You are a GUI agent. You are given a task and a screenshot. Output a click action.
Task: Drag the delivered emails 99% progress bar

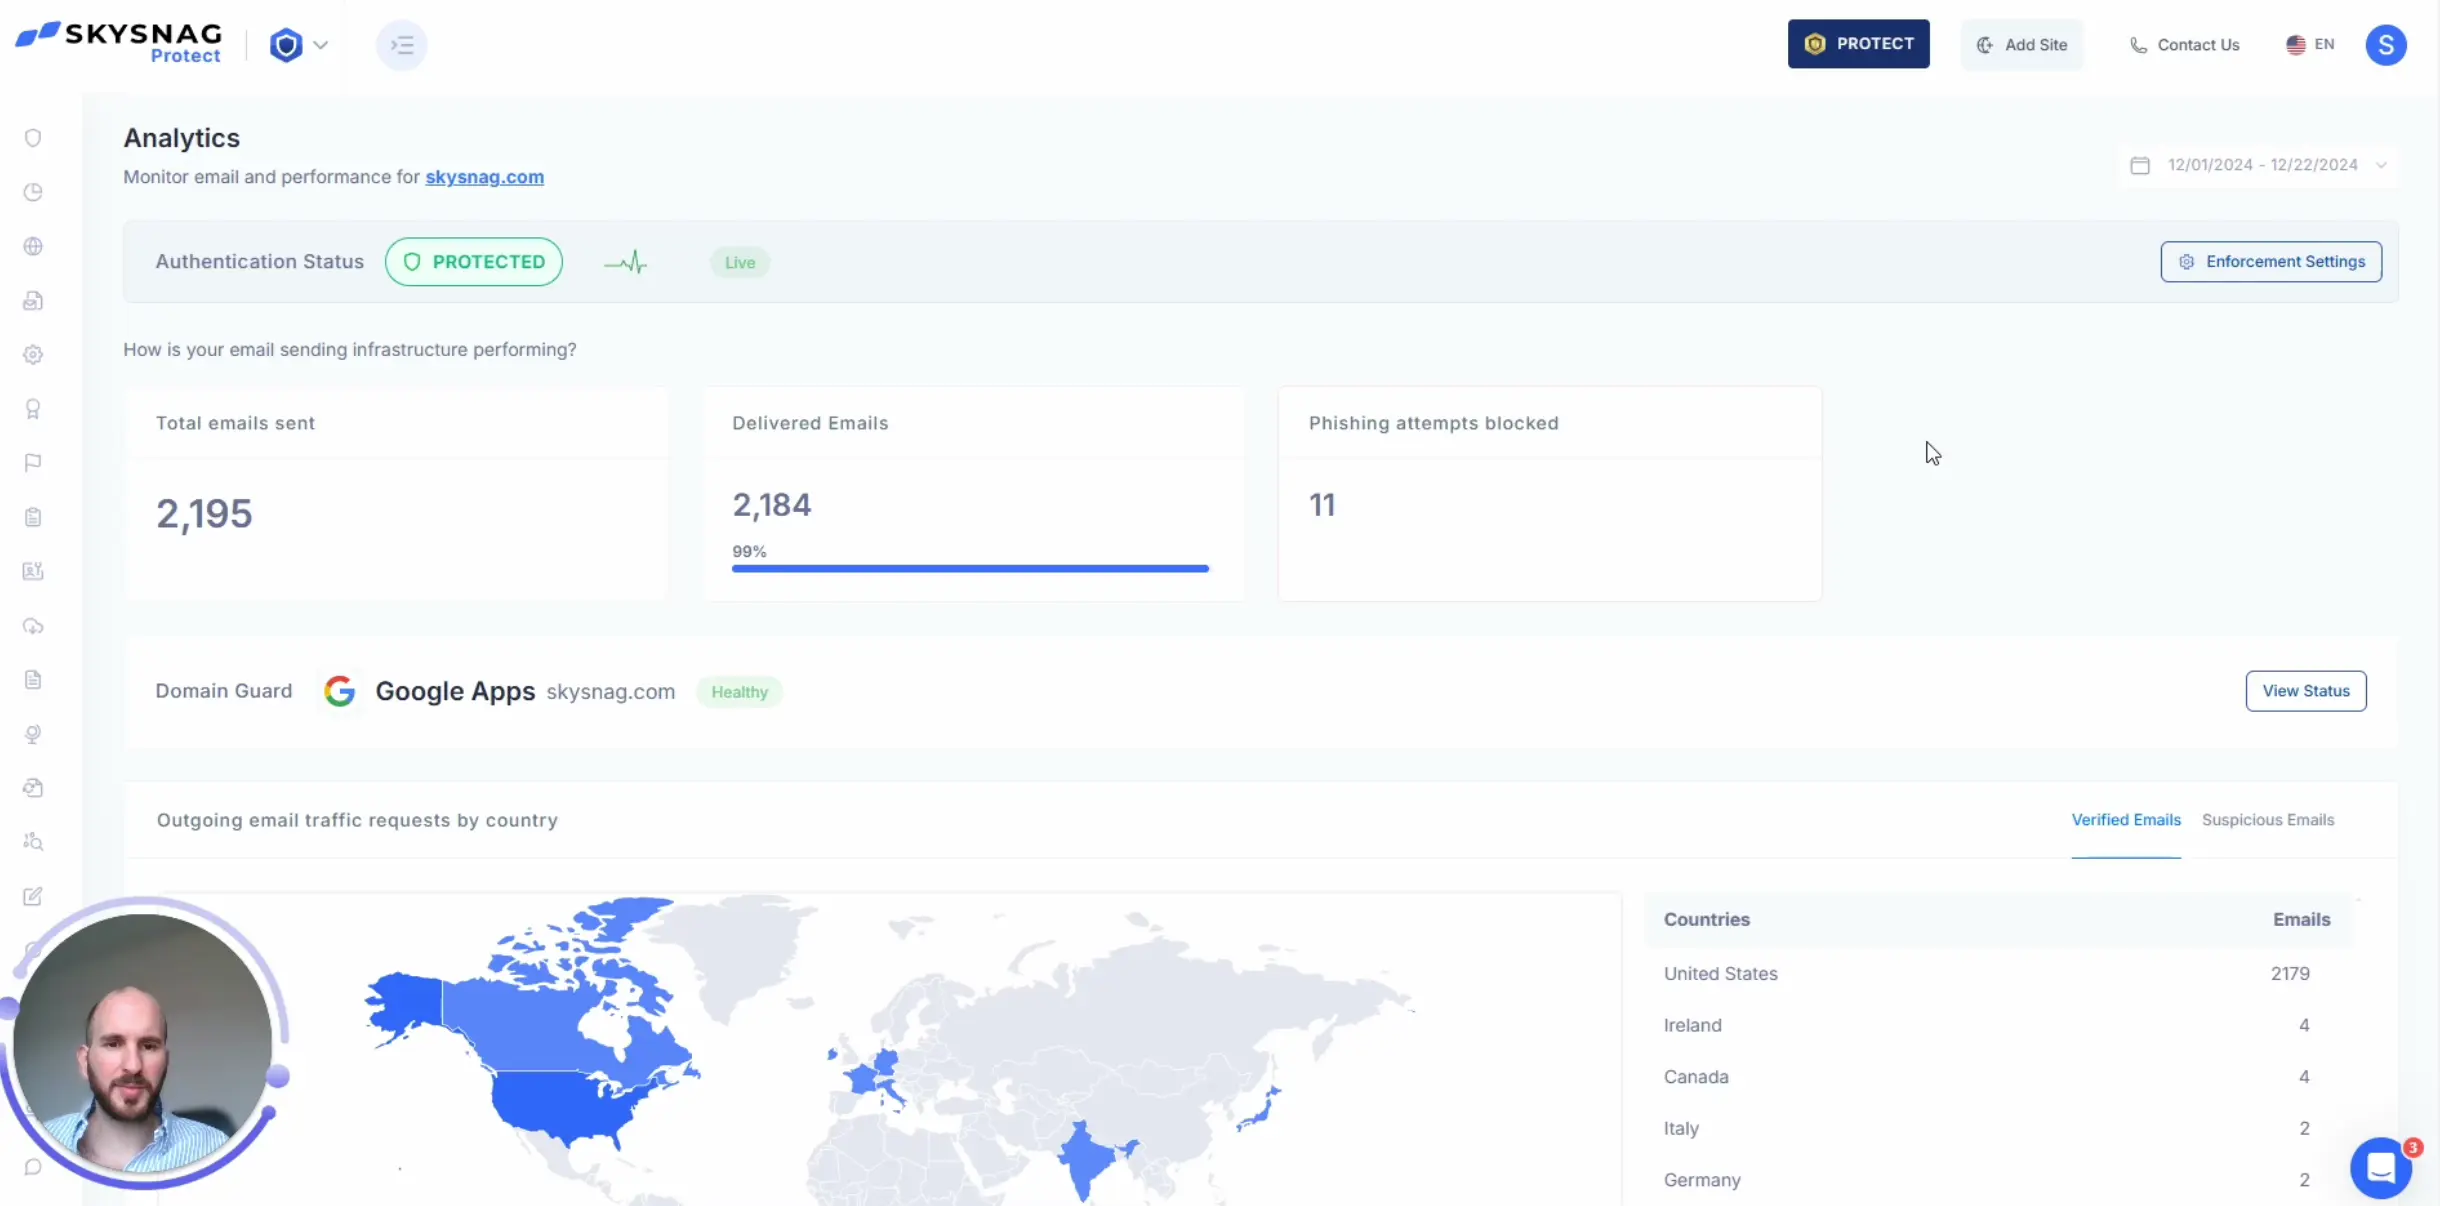pos(973,566)
